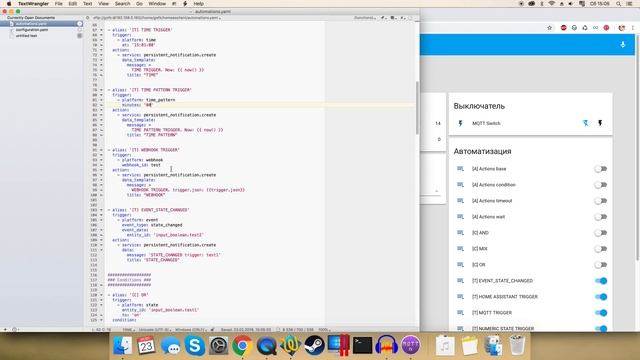Enable the [C] OR automation
640x360 pixels.
pyautogui.click(x=600, y=264)
